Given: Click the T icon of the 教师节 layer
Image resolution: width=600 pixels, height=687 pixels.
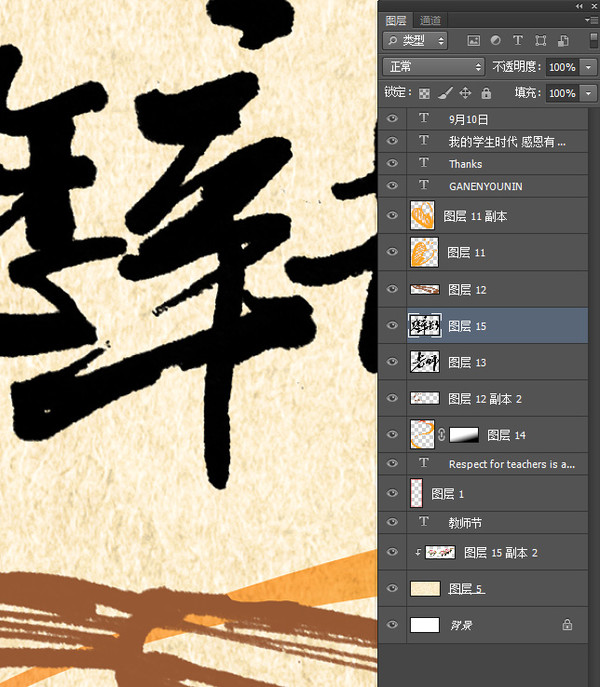Looking at the screenshot, I should point(423,521).
